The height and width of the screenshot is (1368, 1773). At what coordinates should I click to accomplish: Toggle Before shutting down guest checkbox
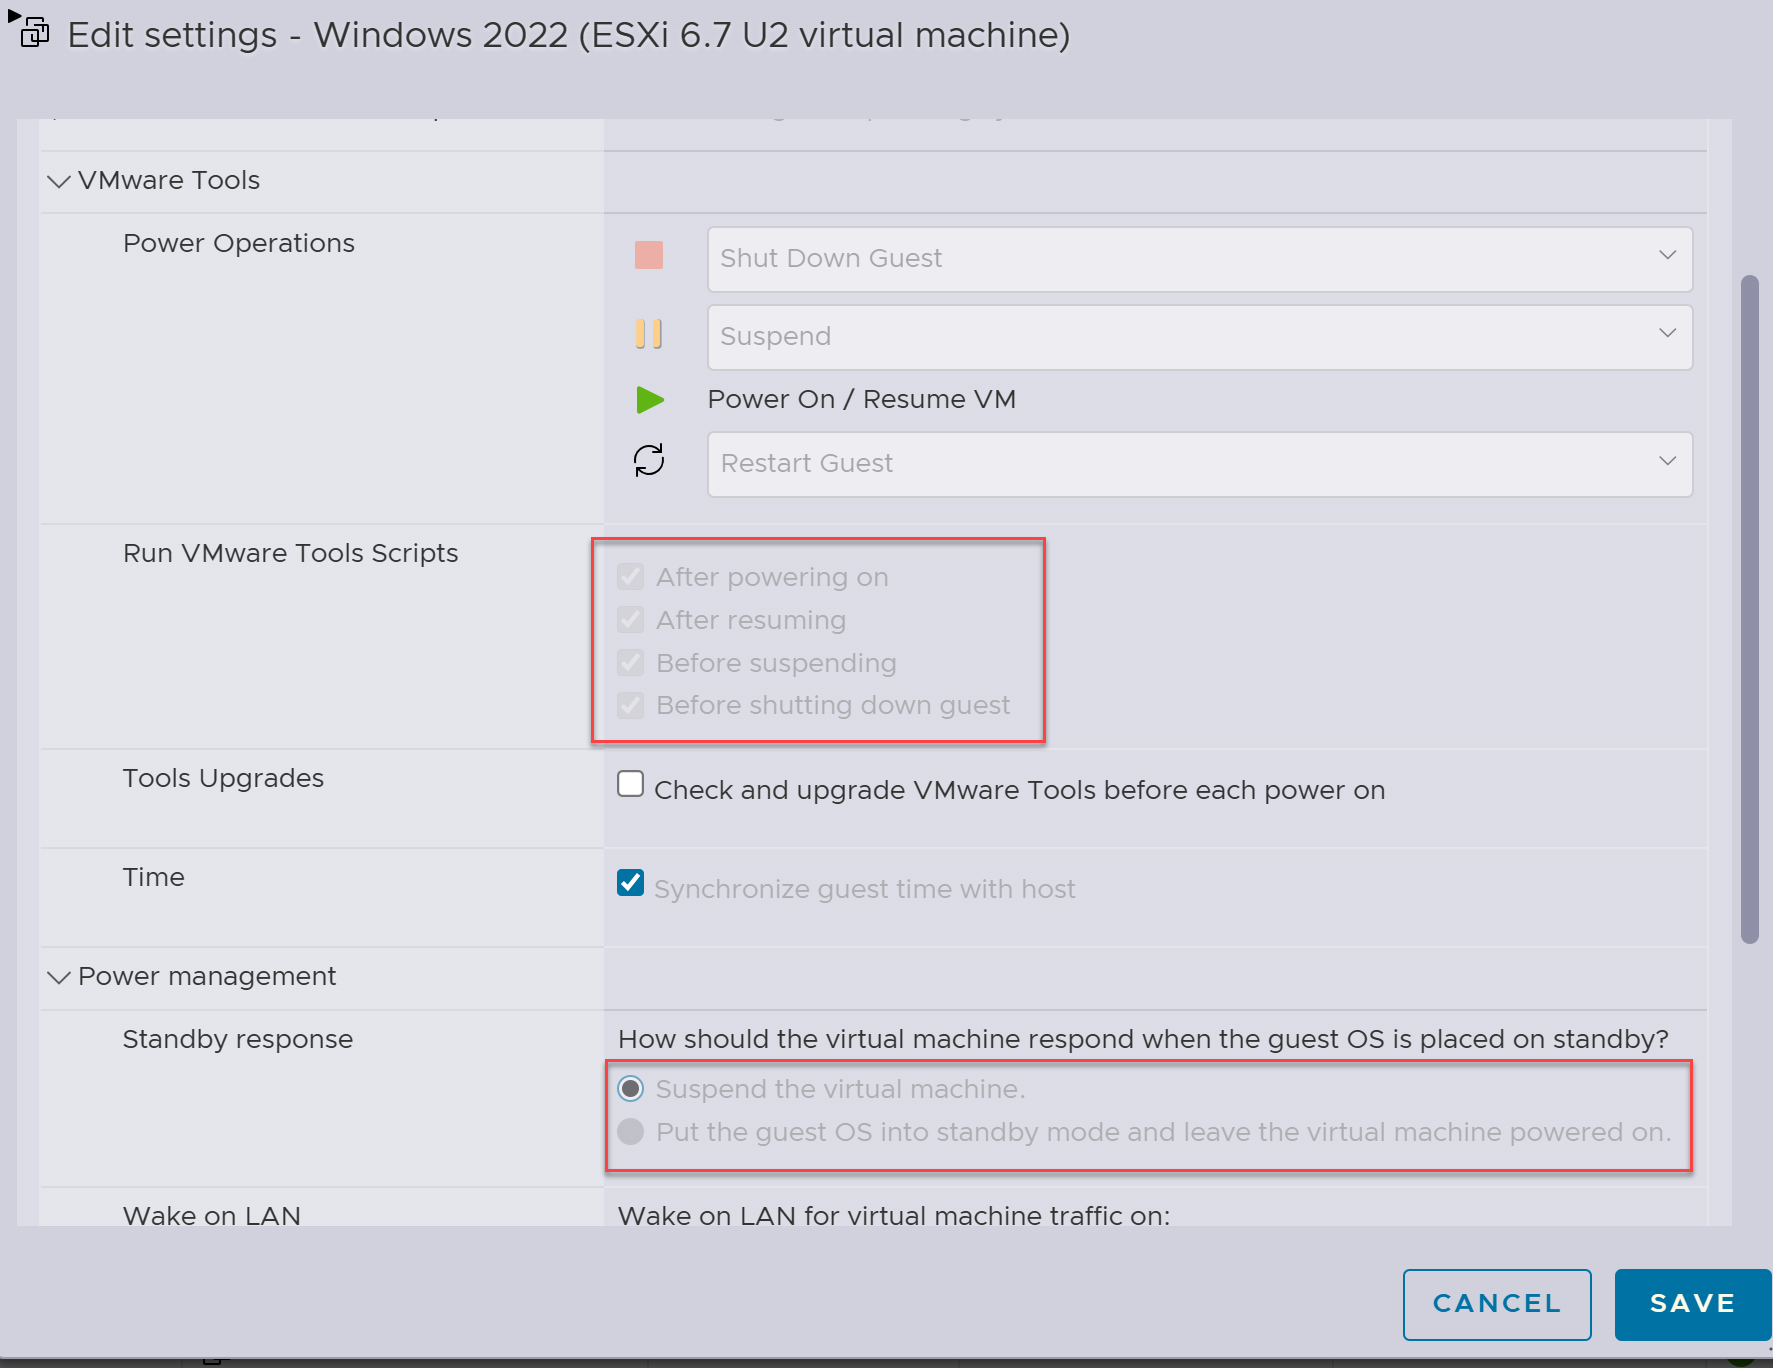(x=631, y=706)
